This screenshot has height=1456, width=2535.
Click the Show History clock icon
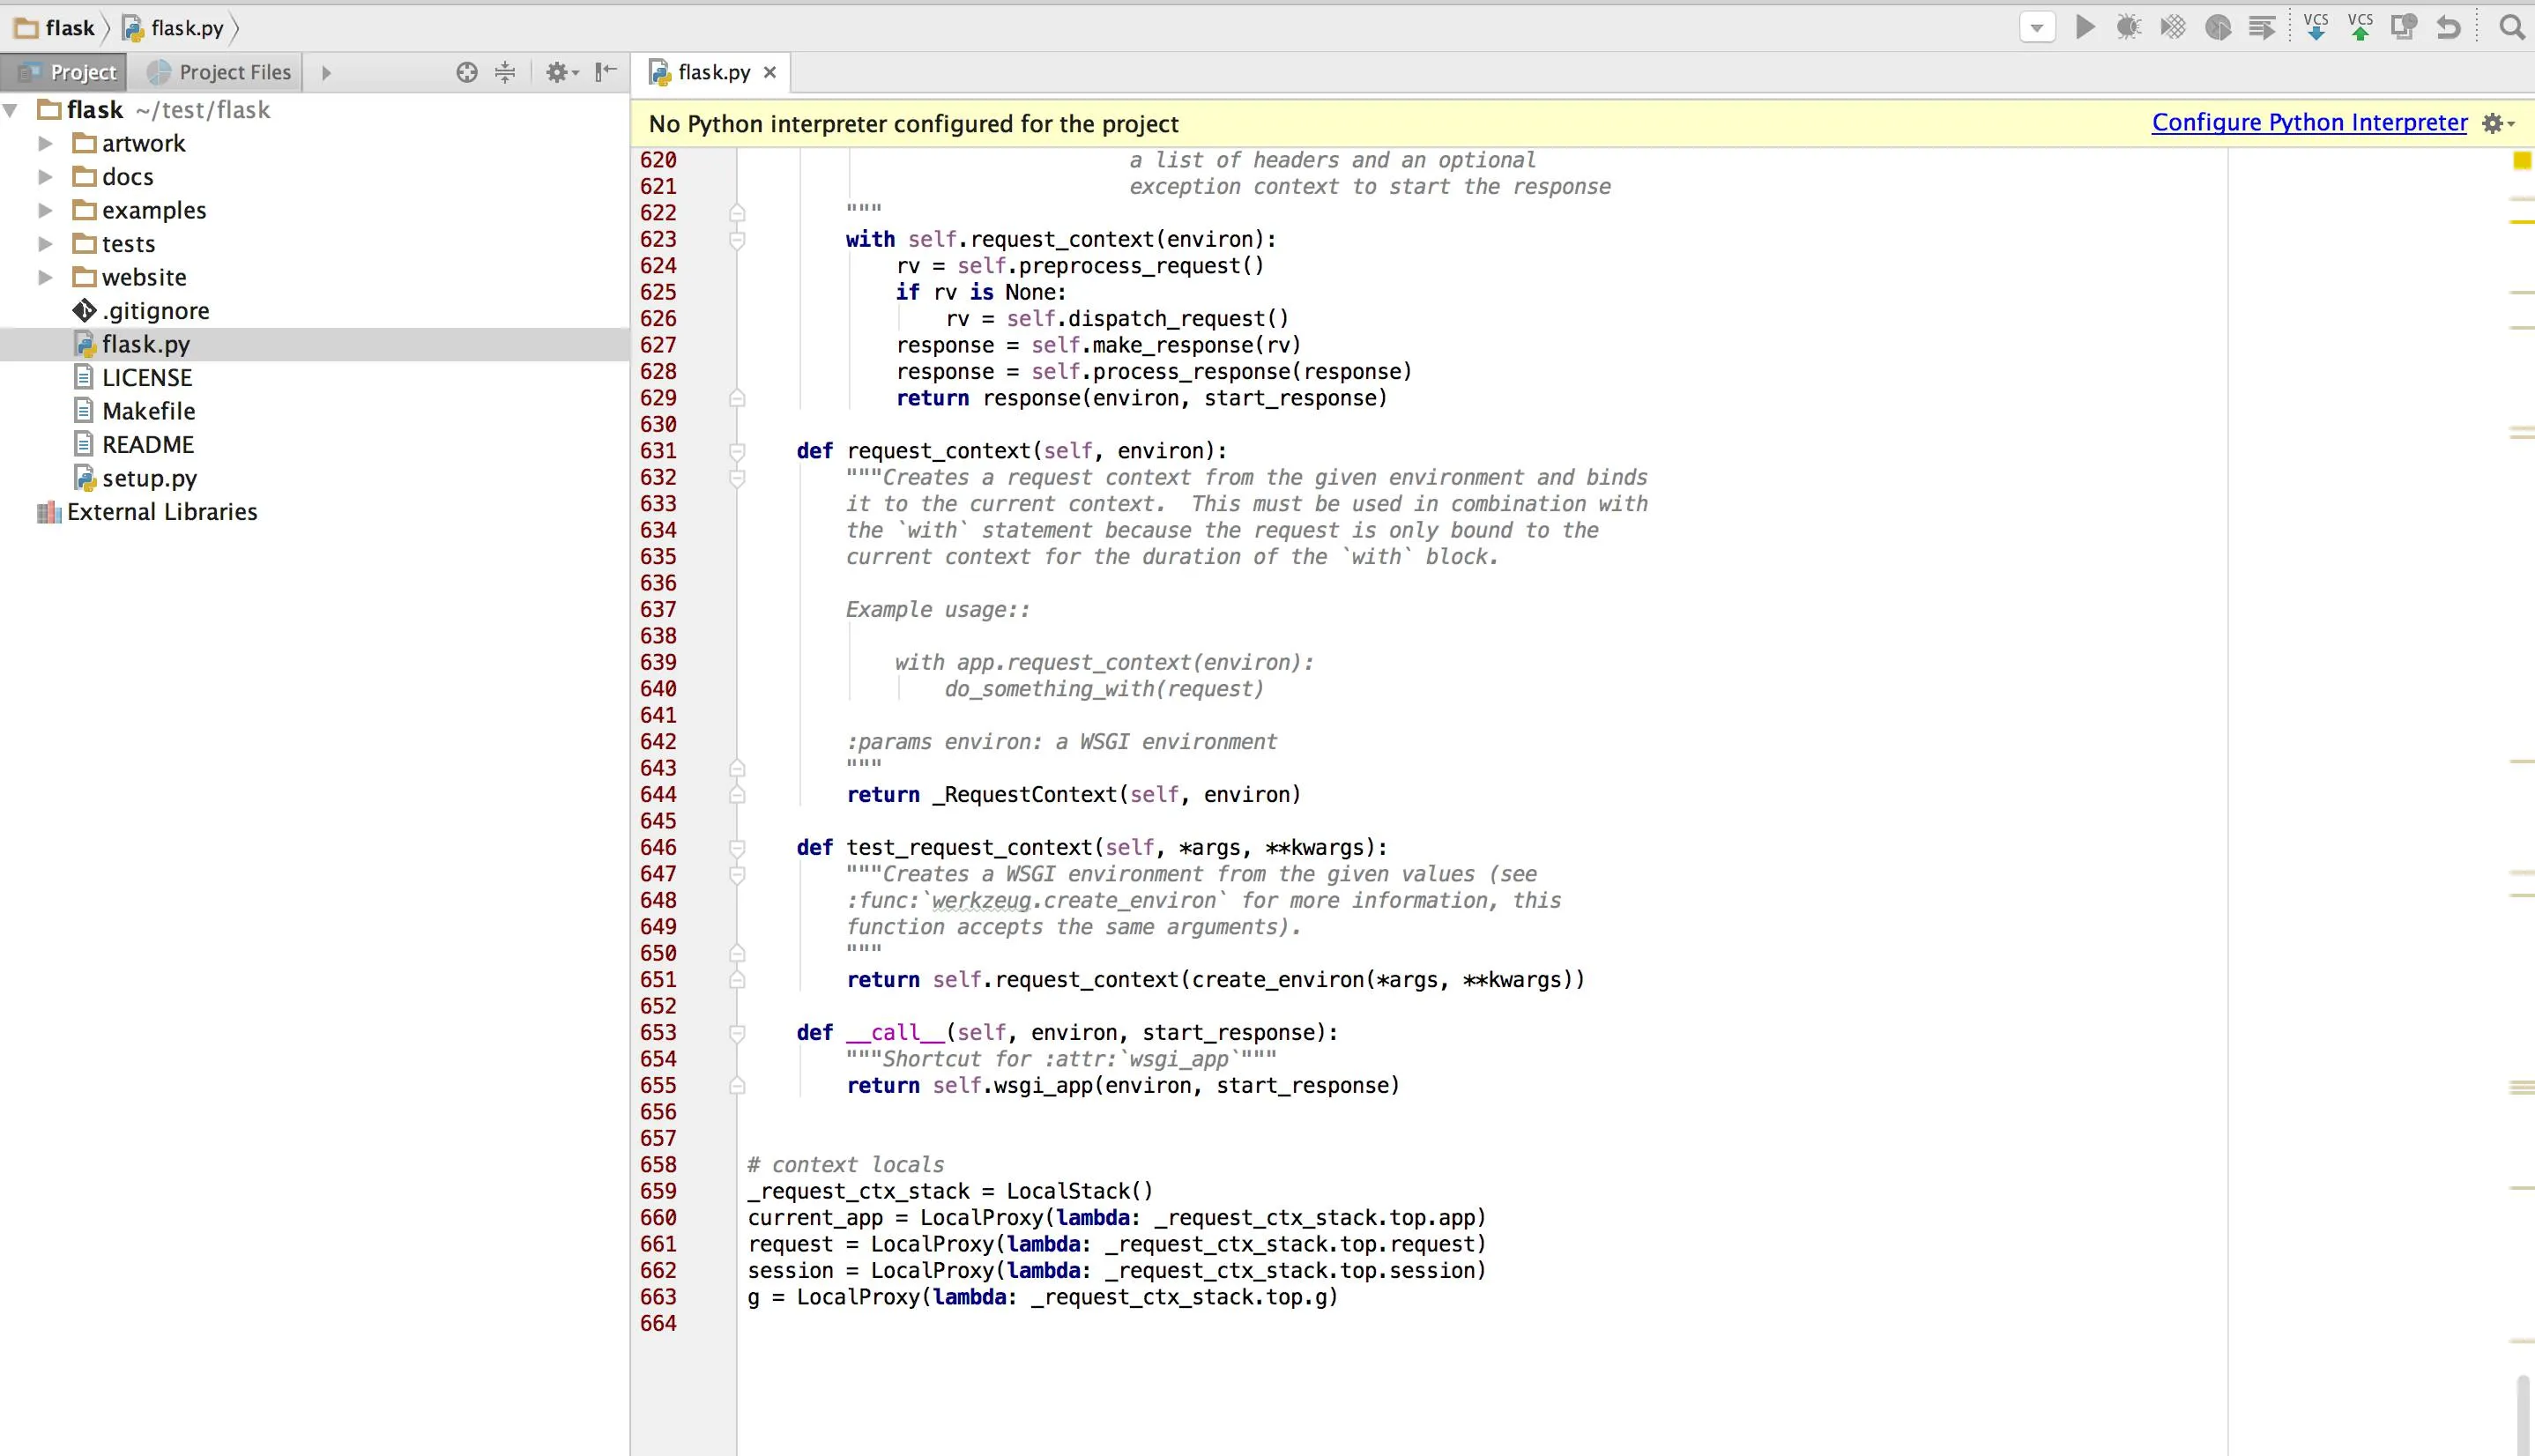click(2403, 27)
